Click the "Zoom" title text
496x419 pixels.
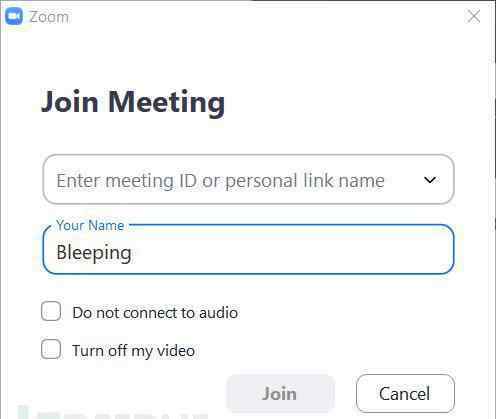point(49,17)
